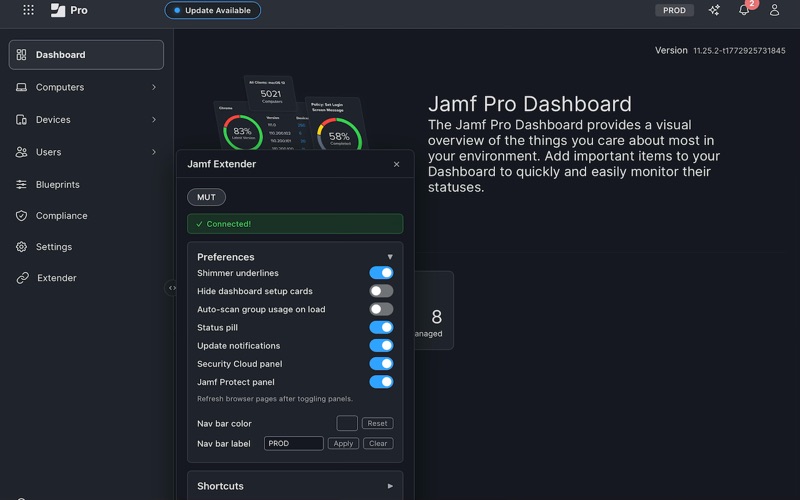Open the Nav bar color swatch
Viewport: 800px width, 500px height.
point(347,423)
